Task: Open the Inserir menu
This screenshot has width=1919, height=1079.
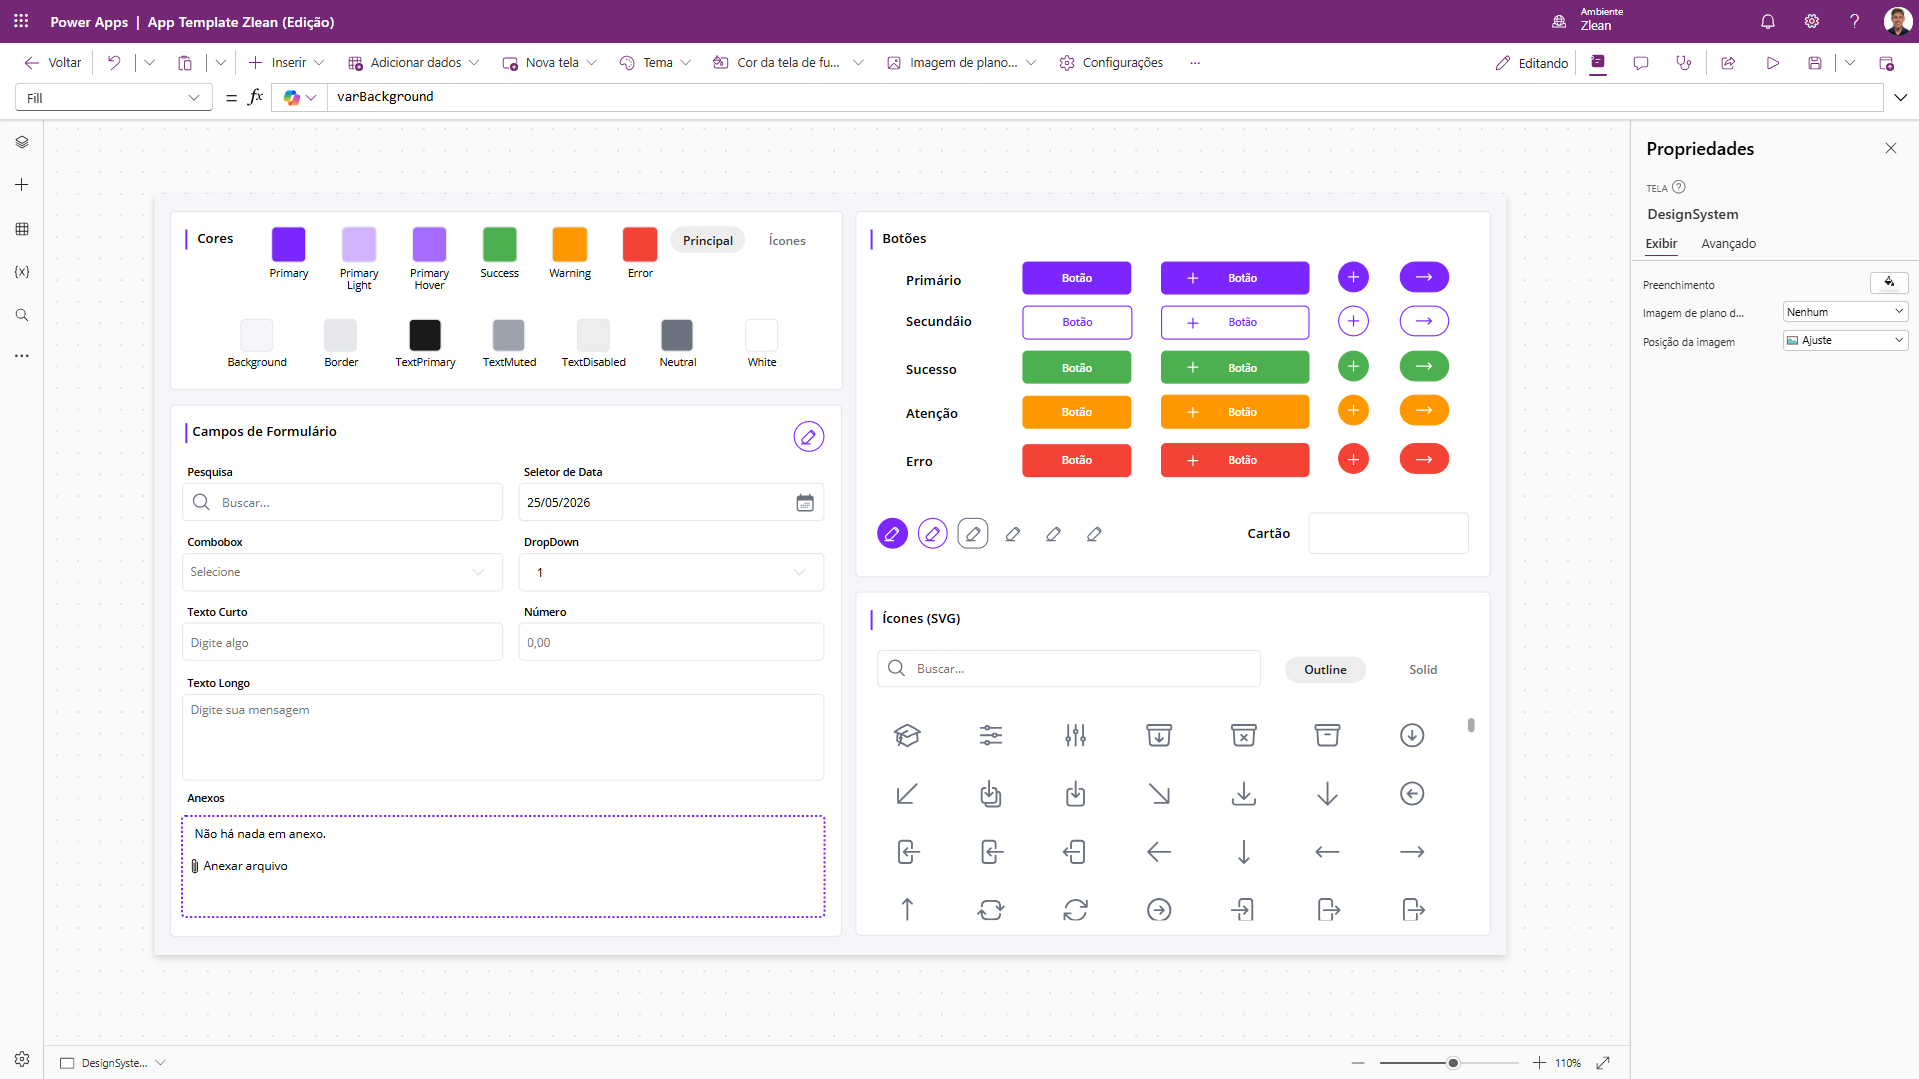Action: point(286,63)
